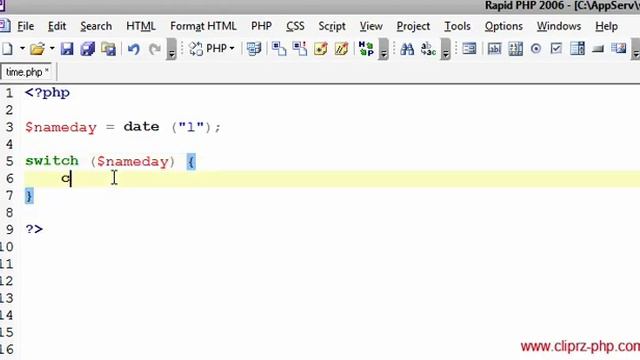Click the <?php opening tag text
This screenshot has width=640, height=360.
point(47,93)
